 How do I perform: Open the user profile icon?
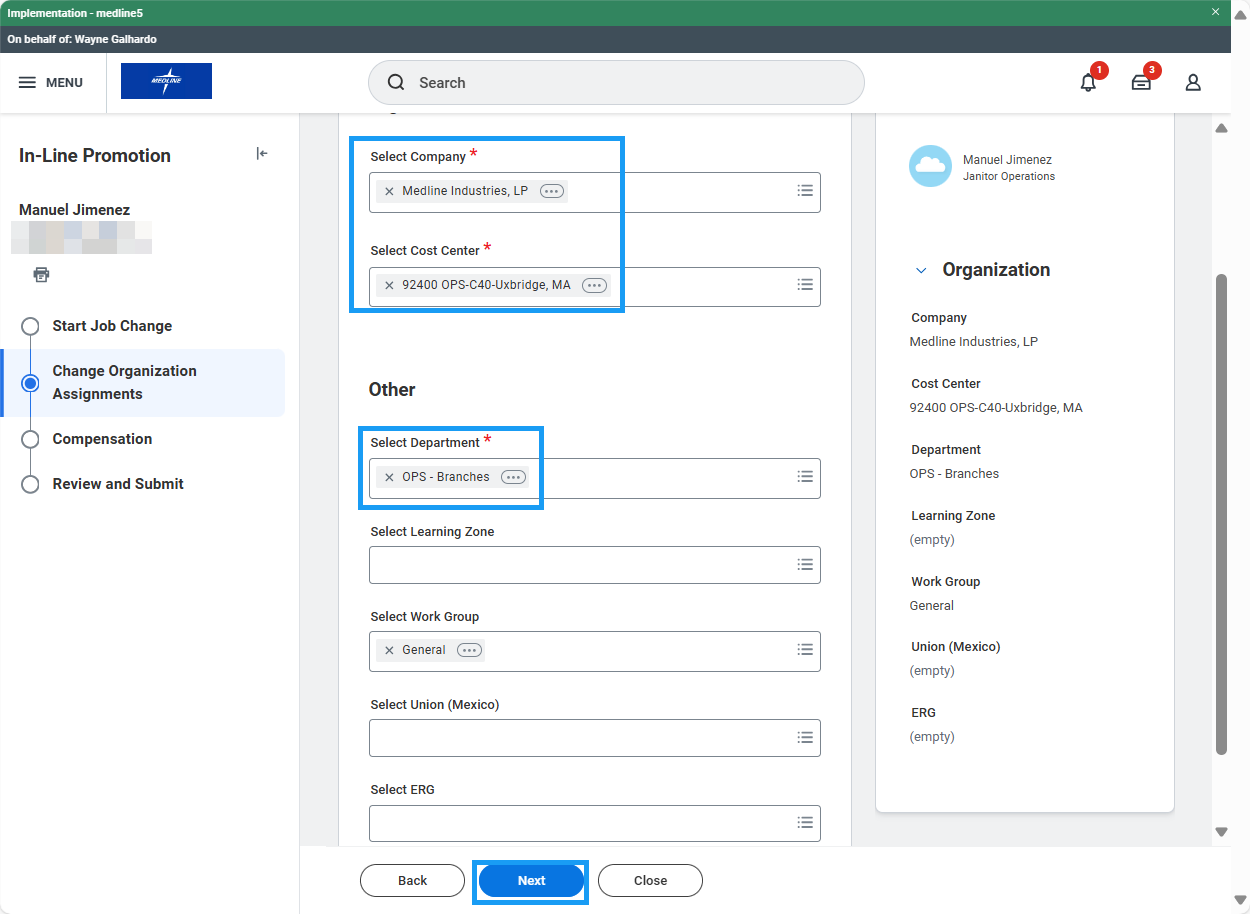pyautogui.click(x=1193, y=83)
